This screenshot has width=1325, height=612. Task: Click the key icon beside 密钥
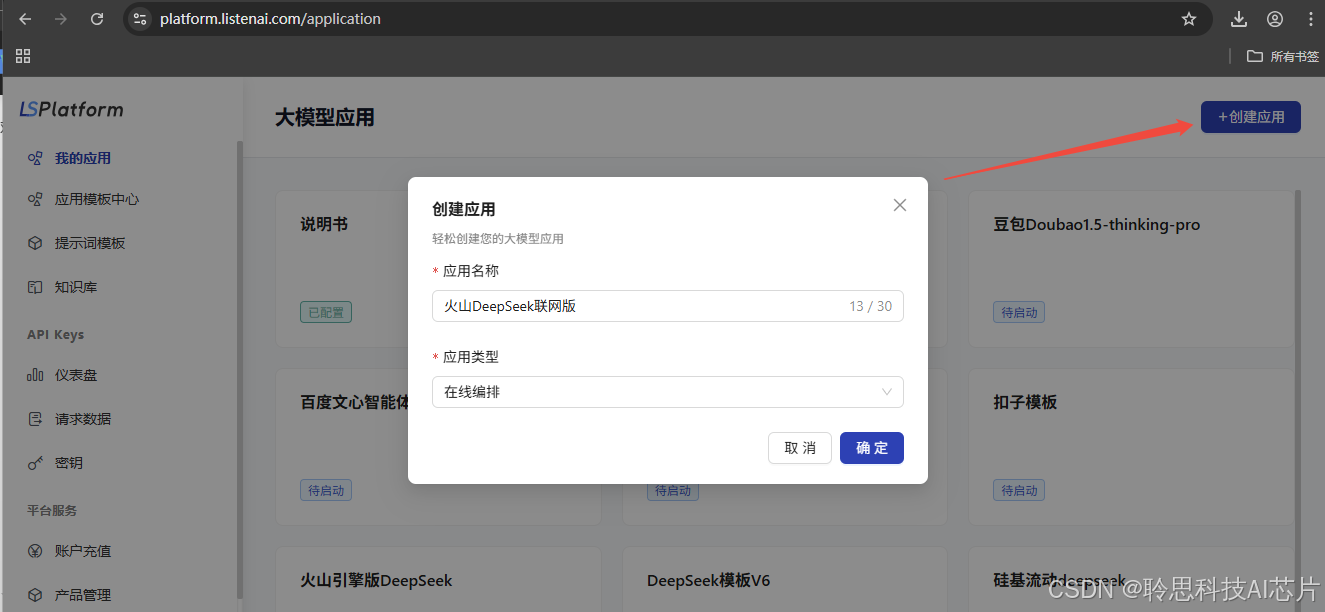[x=35, y=463]
